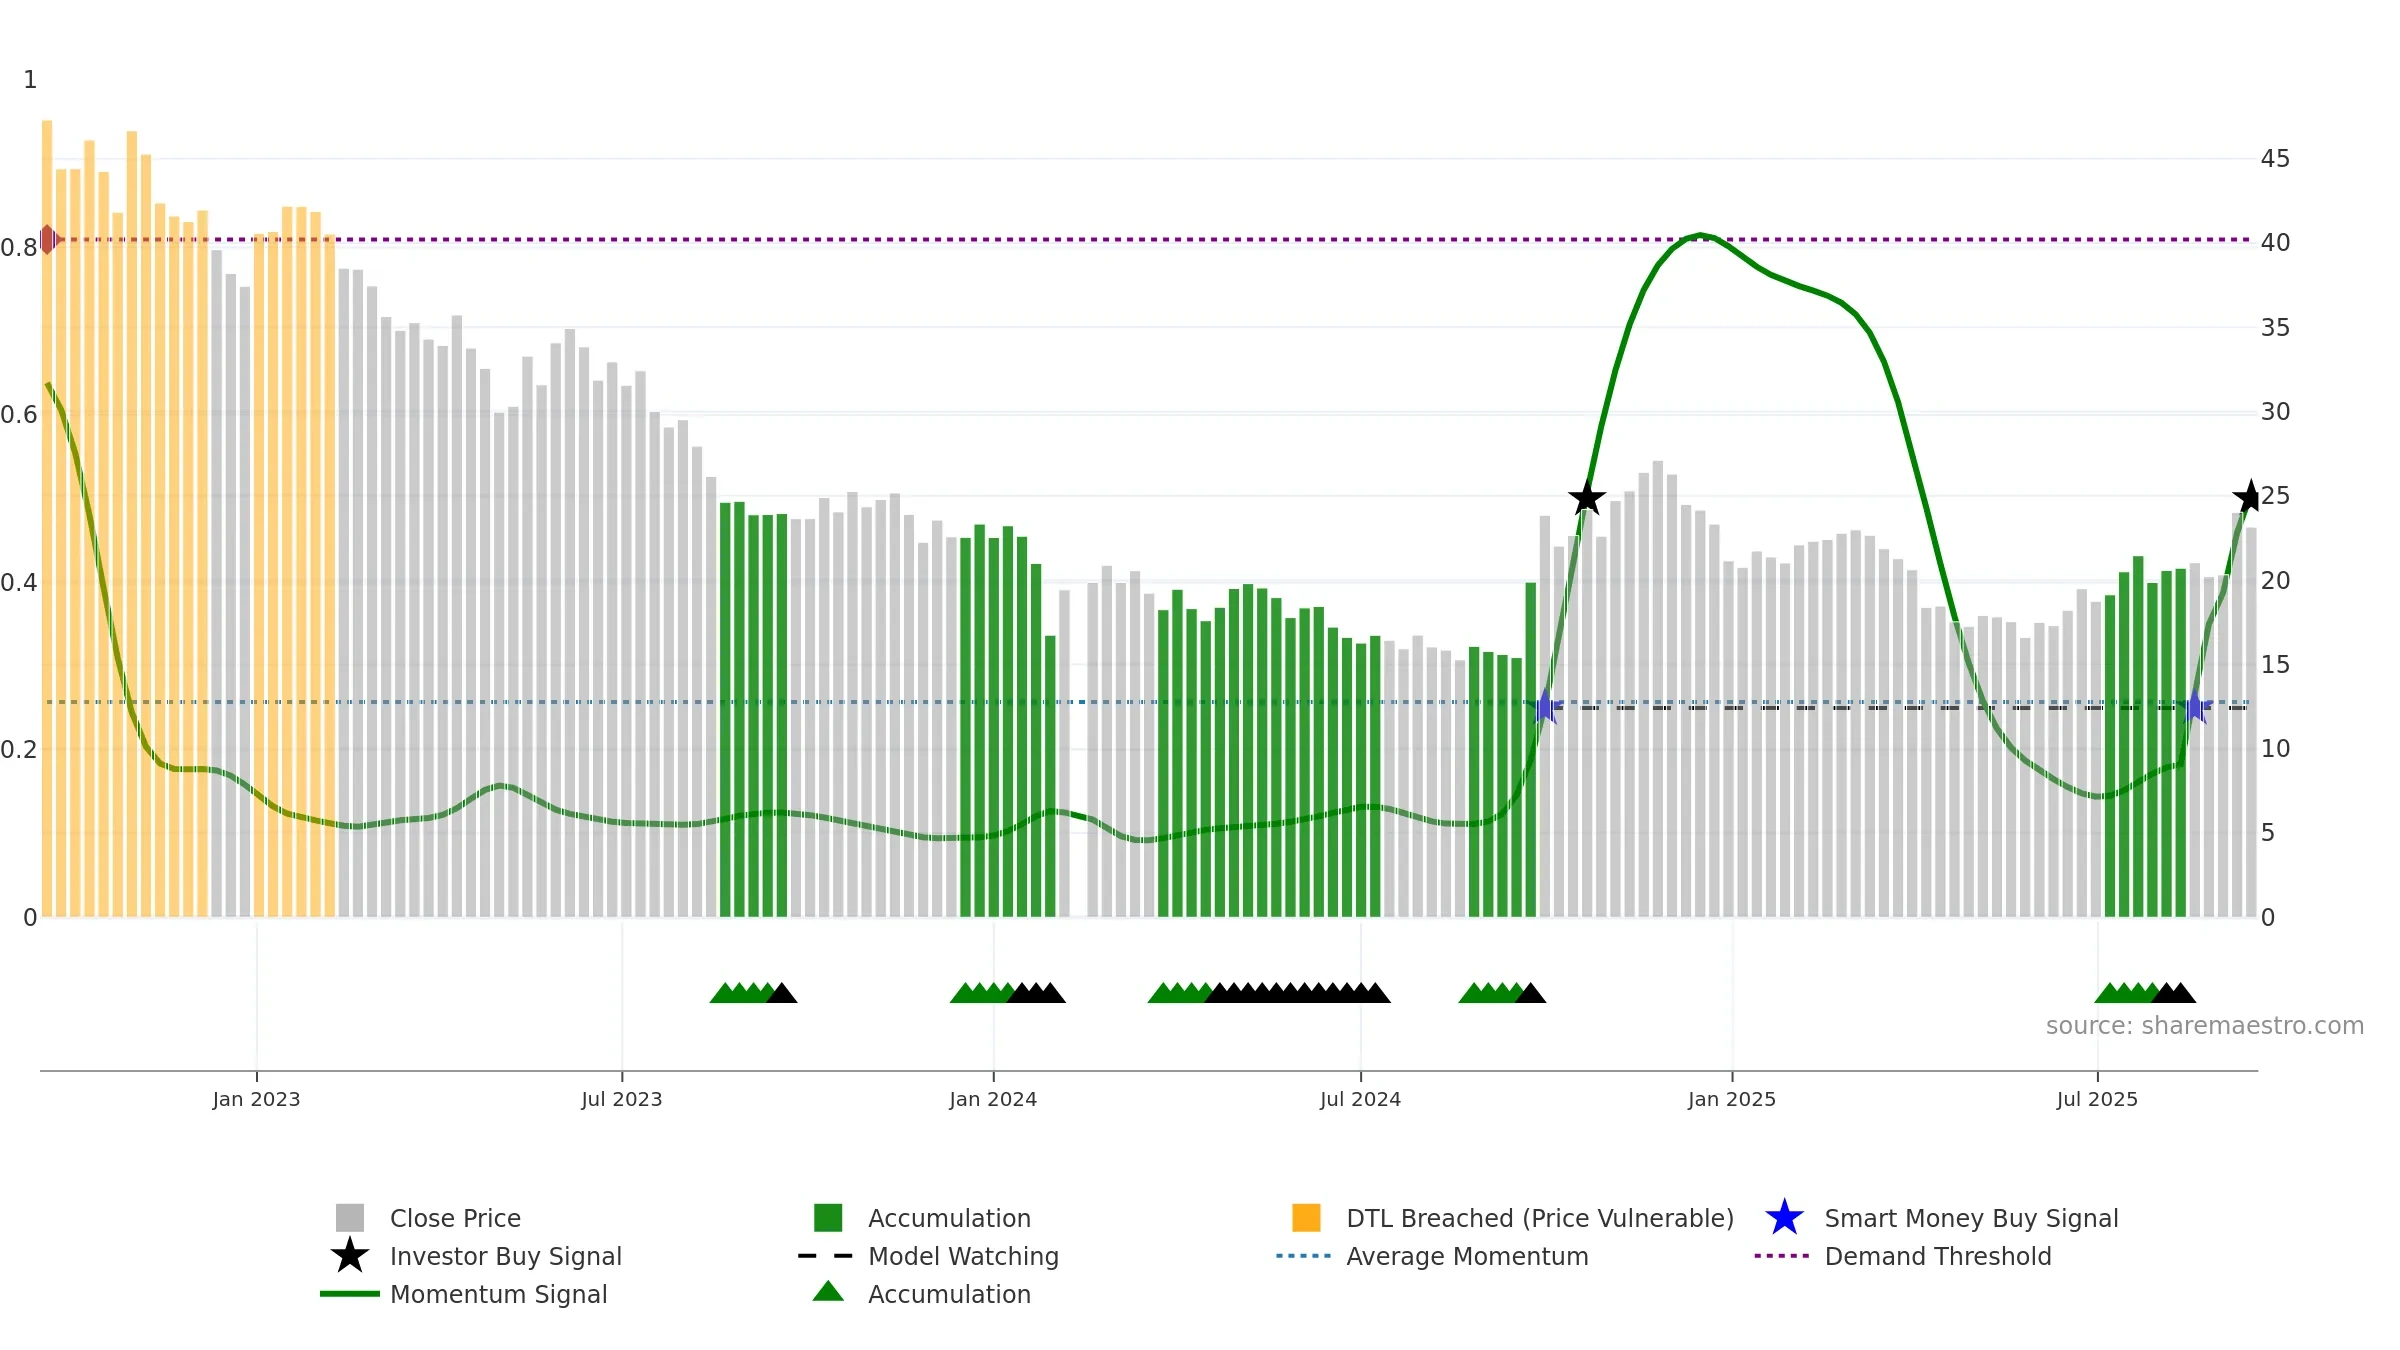The width and height of the screenshot is (2400, 1350).
Task: Click the black star marker near October 2024
Action: (x=1587, y=497)
